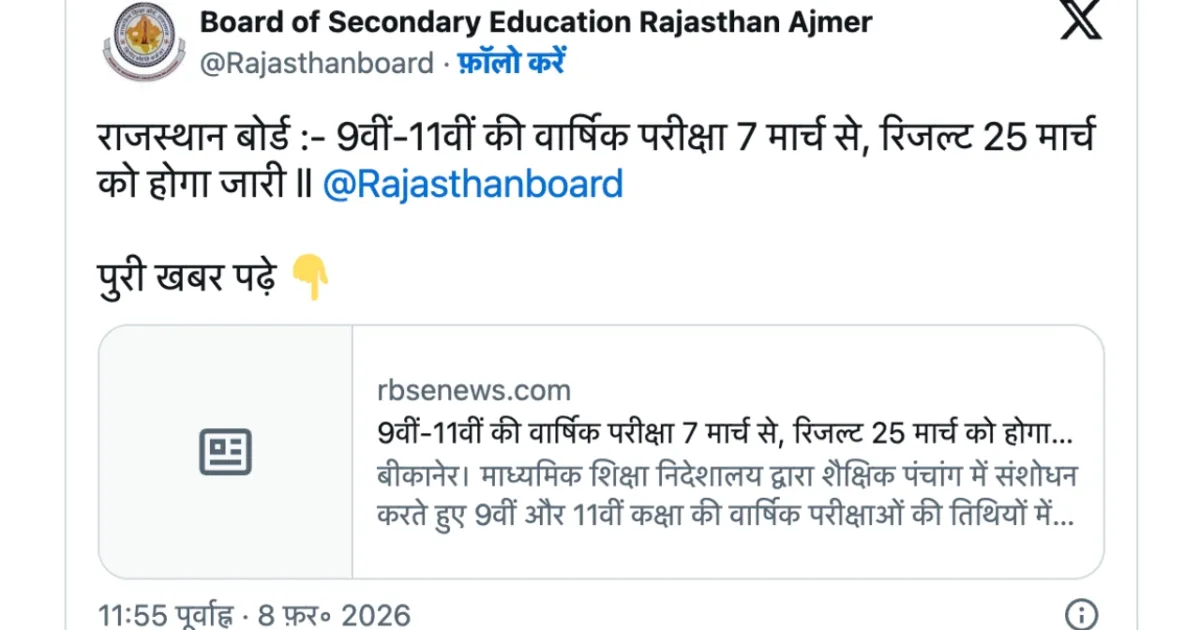This screenshot has width=1200, height=630.
Task: Click the card description line करते हुए 9वीं और 11वीं
Action: click(x=724, y=517)
